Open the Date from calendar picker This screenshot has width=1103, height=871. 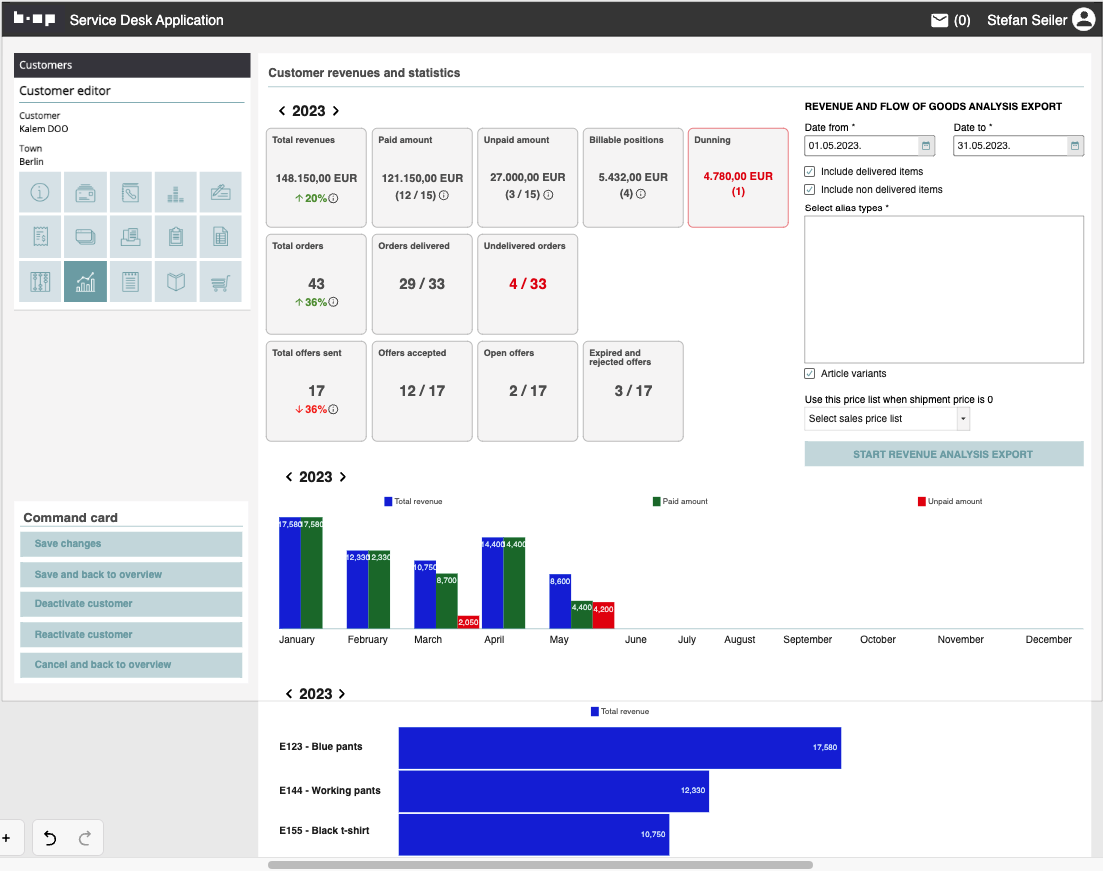pos(926,146)
